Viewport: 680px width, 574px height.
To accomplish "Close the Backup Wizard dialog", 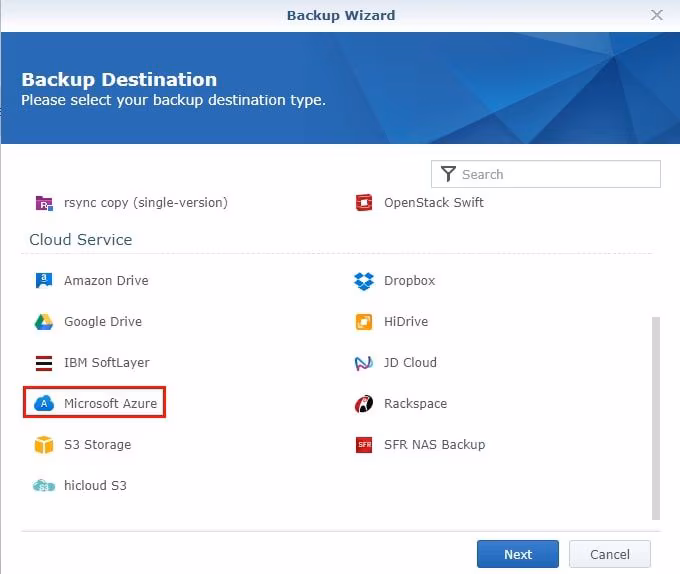I will (657, 15).
